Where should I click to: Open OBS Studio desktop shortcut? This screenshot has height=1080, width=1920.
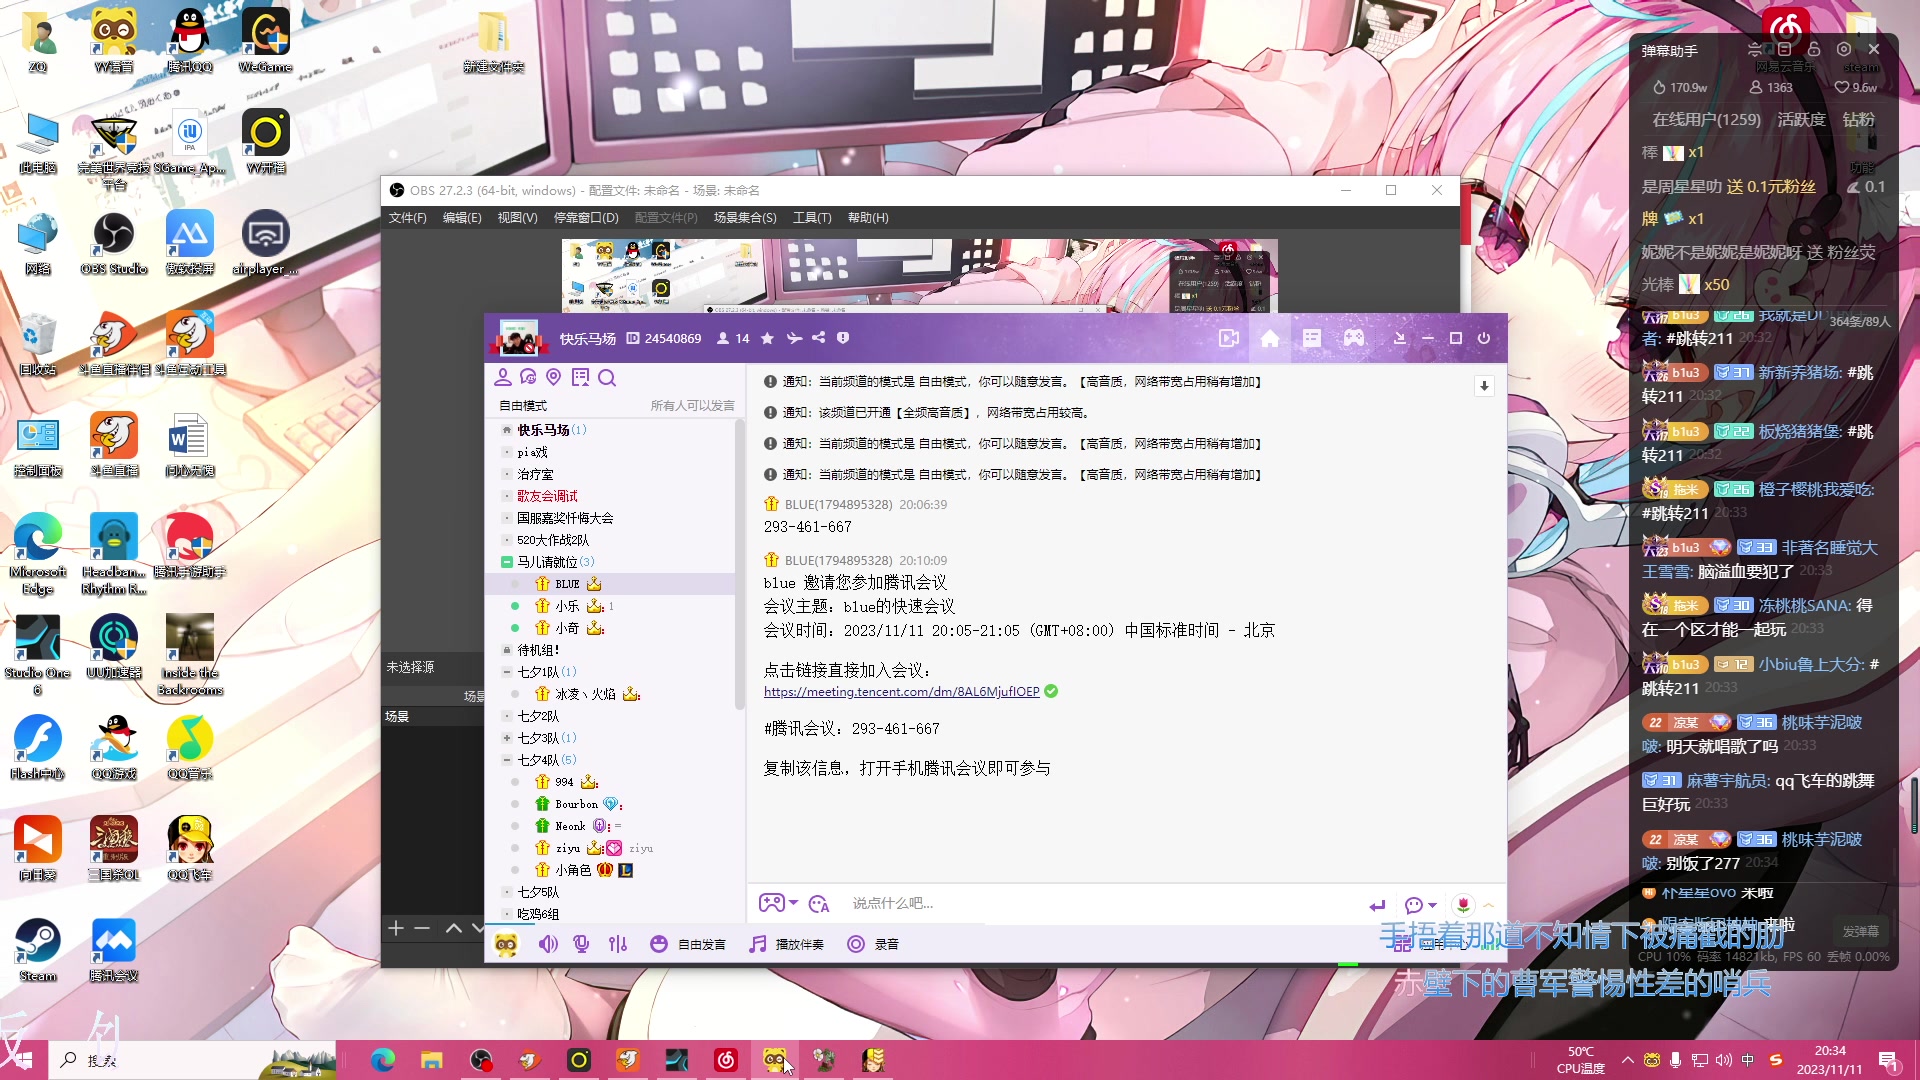coord(114,243)
